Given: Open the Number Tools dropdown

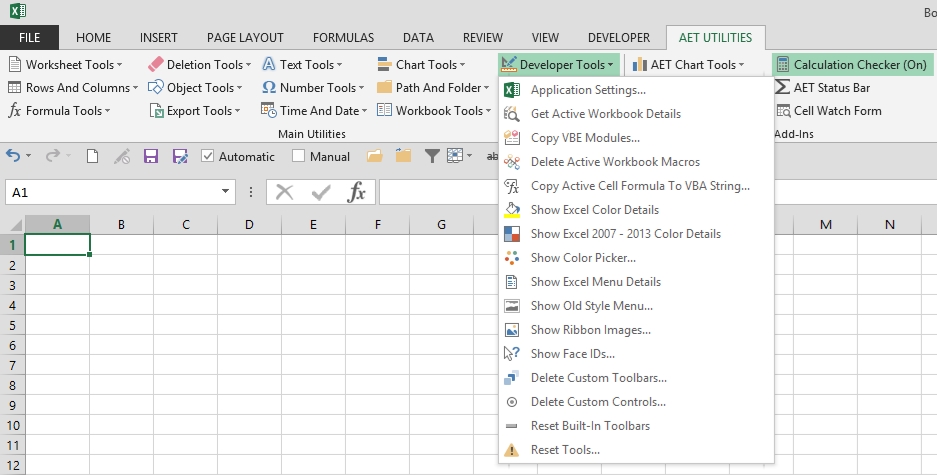Looking at the screenshot, I should coord(313,87).
